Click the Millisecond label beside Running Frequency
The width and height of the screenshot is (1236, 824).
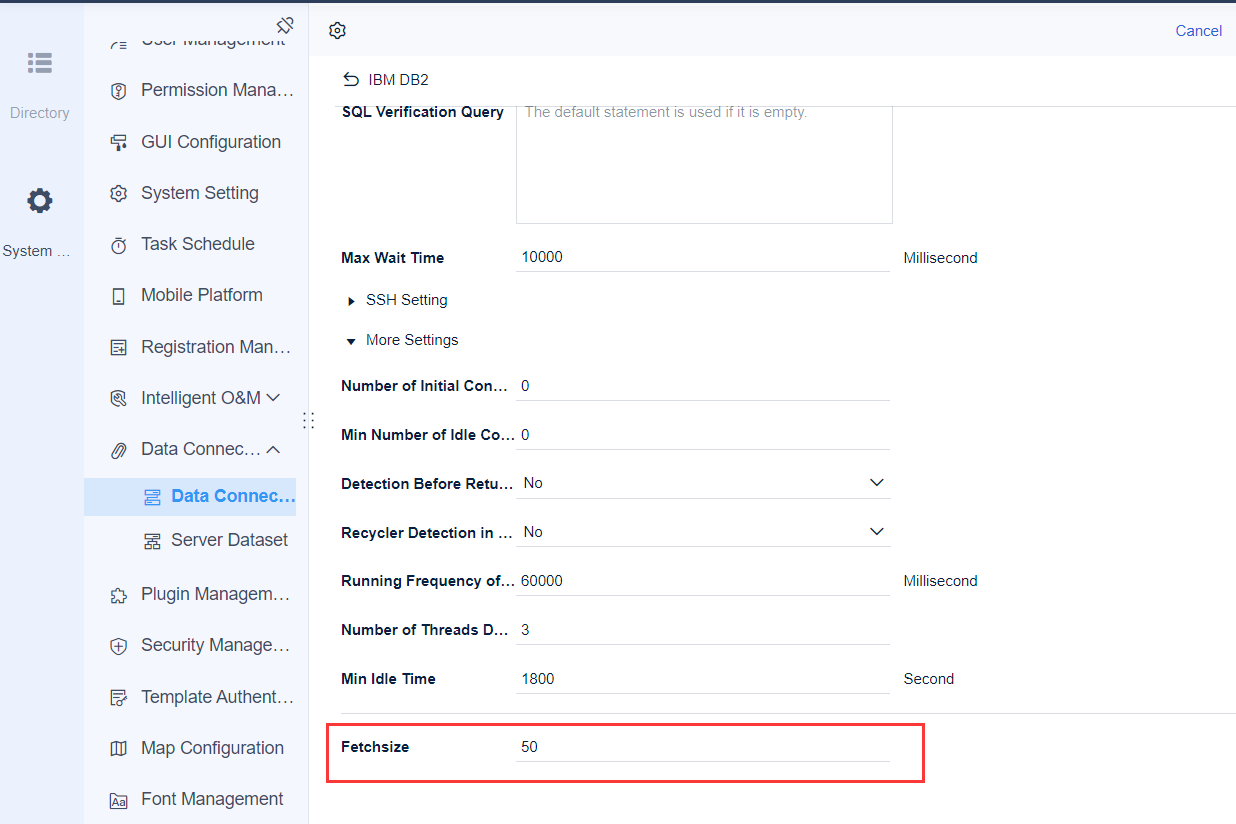[940, 581]
